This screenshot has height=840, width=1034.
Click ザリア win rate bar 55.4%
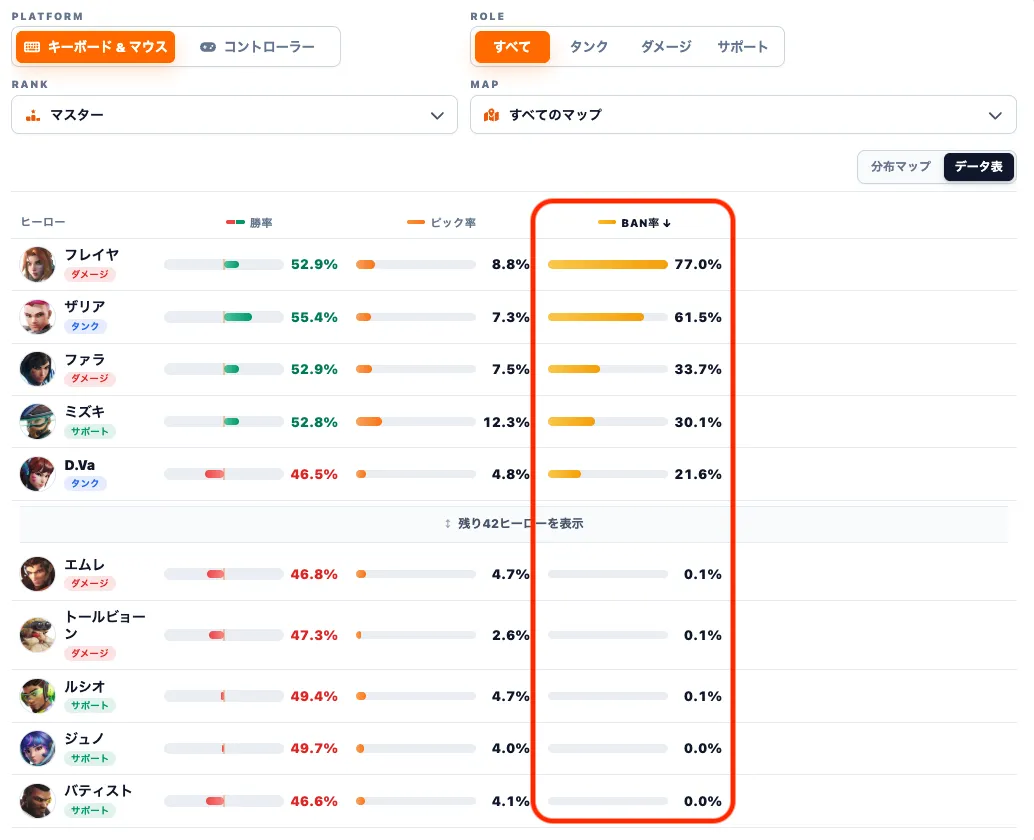tap(224, 317)
